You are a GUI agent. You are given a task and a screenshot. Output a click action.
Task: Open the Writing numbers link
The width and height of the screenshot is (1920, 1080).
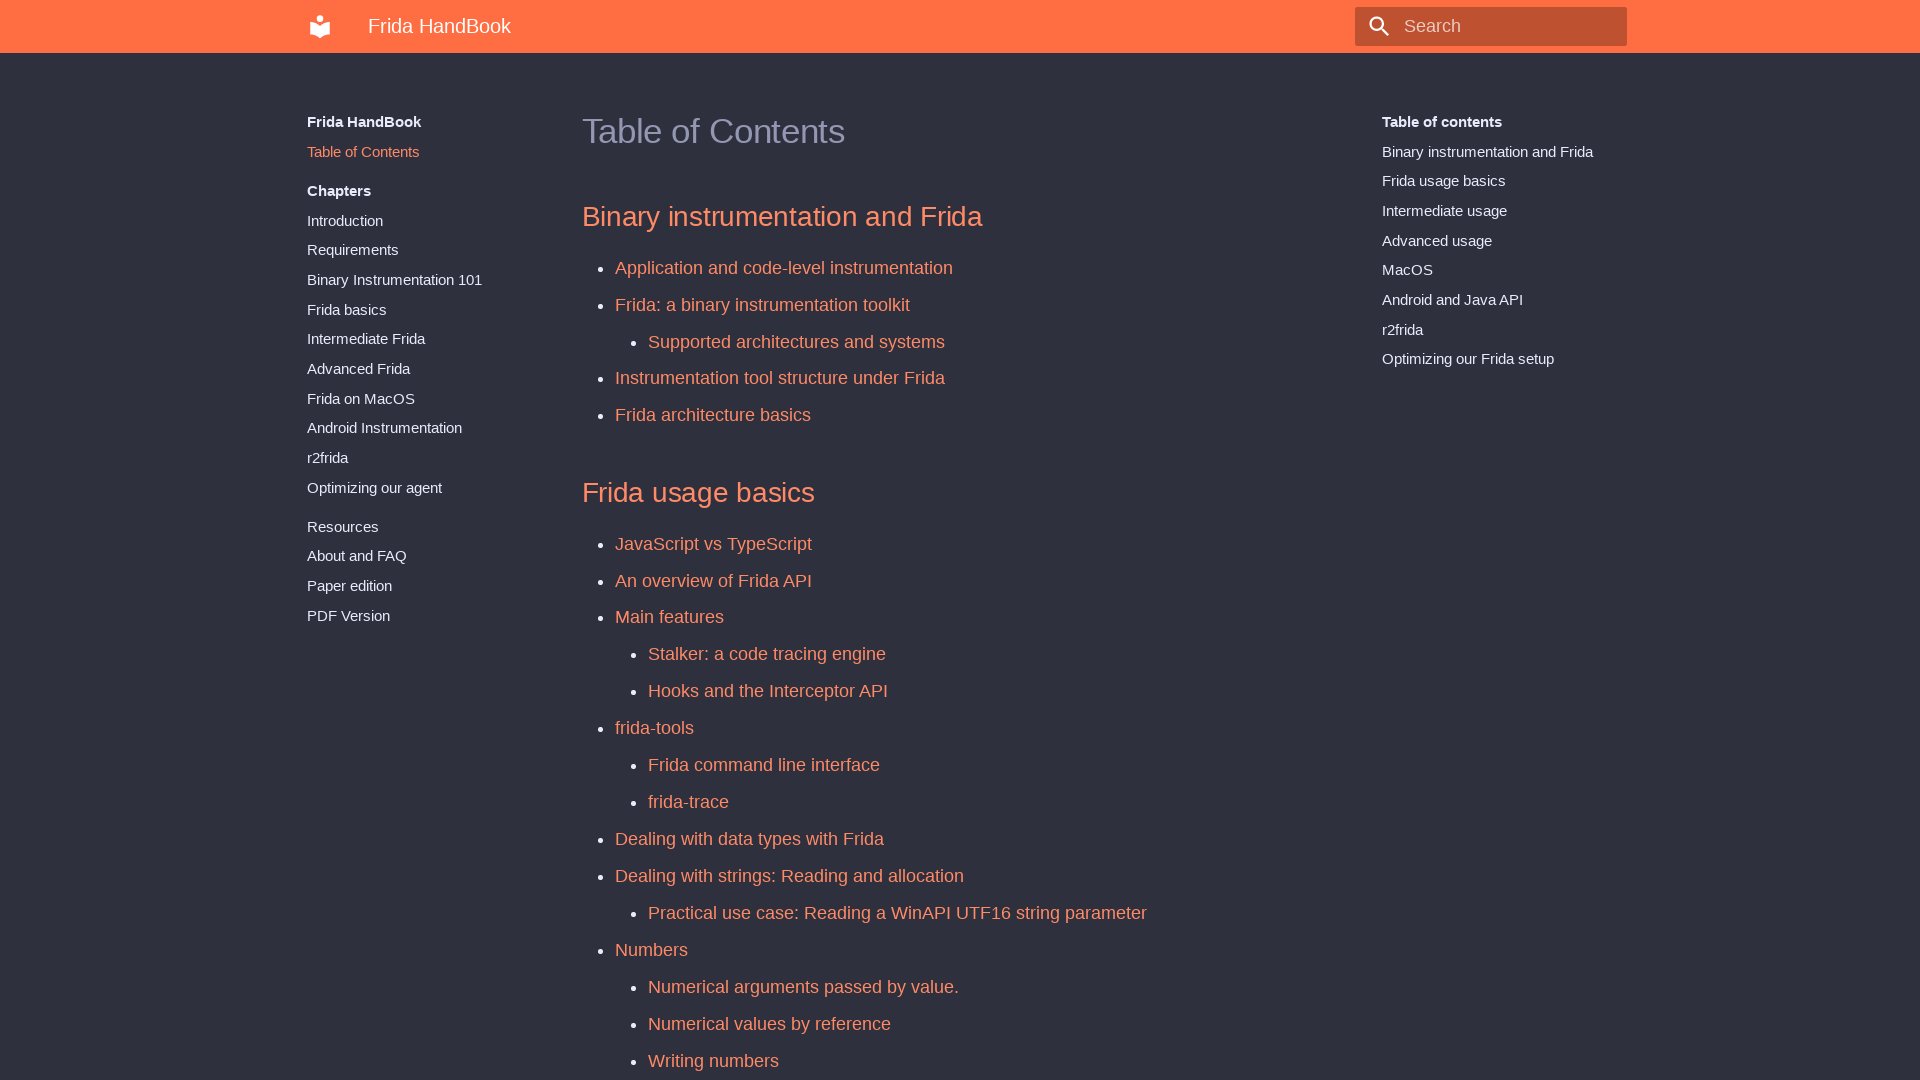point(713,1061)
